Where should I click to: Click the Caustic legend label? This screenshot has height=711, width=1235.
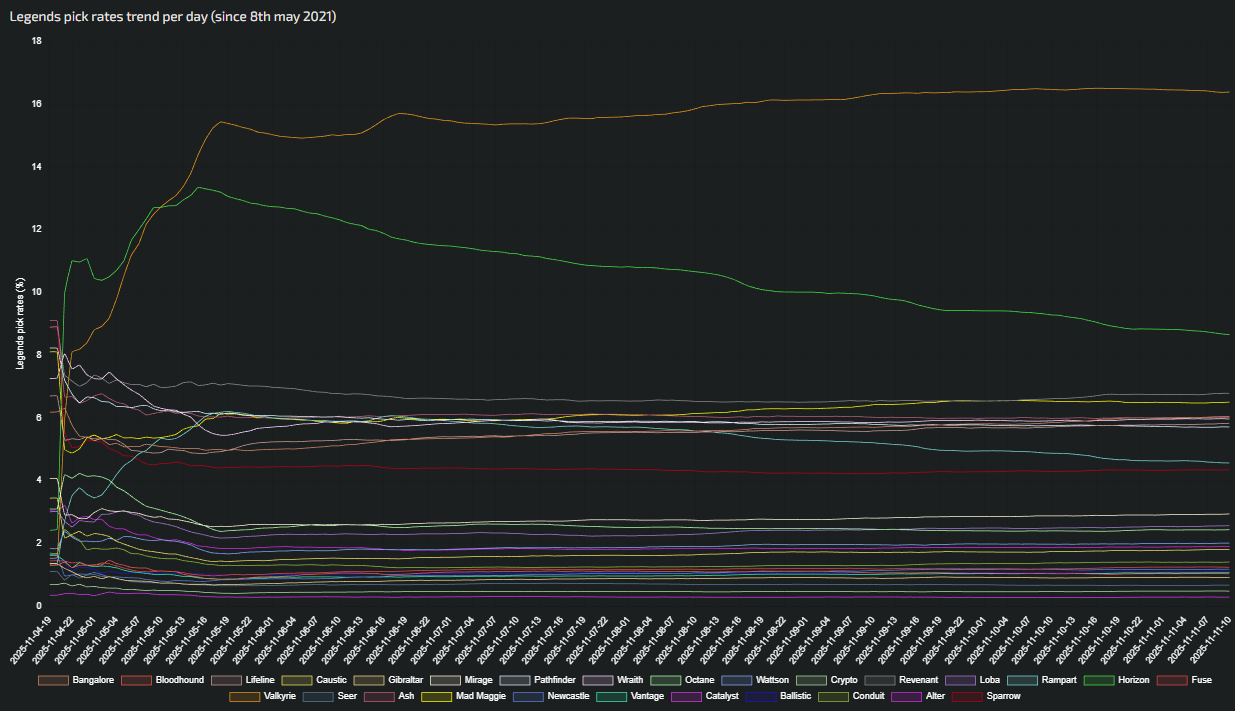(x=331, y=680)
